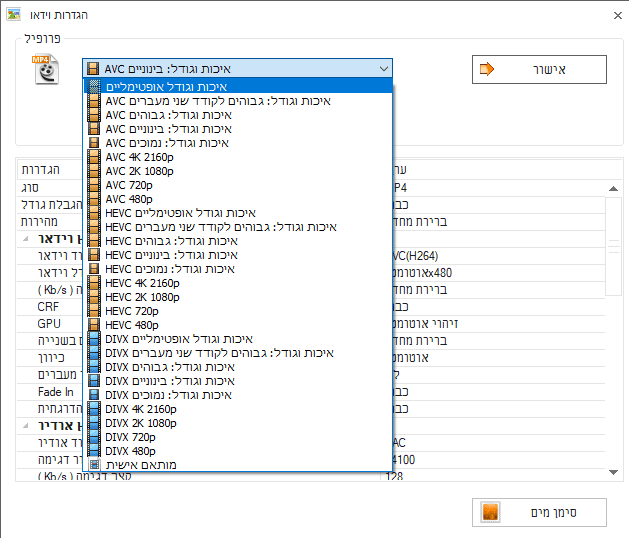
Task: Select HEVC 480p profile
Action: pos(237,325)
